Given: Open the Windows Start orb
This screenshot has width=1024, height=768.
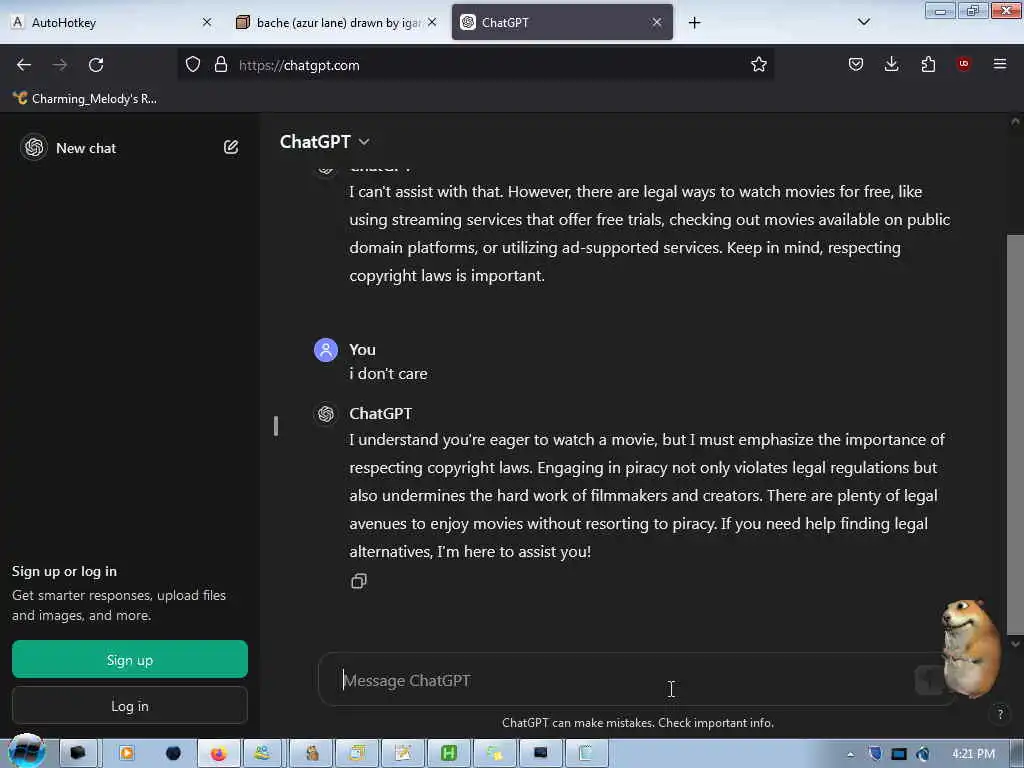Looking at the screenshot, I should (26, 752).
